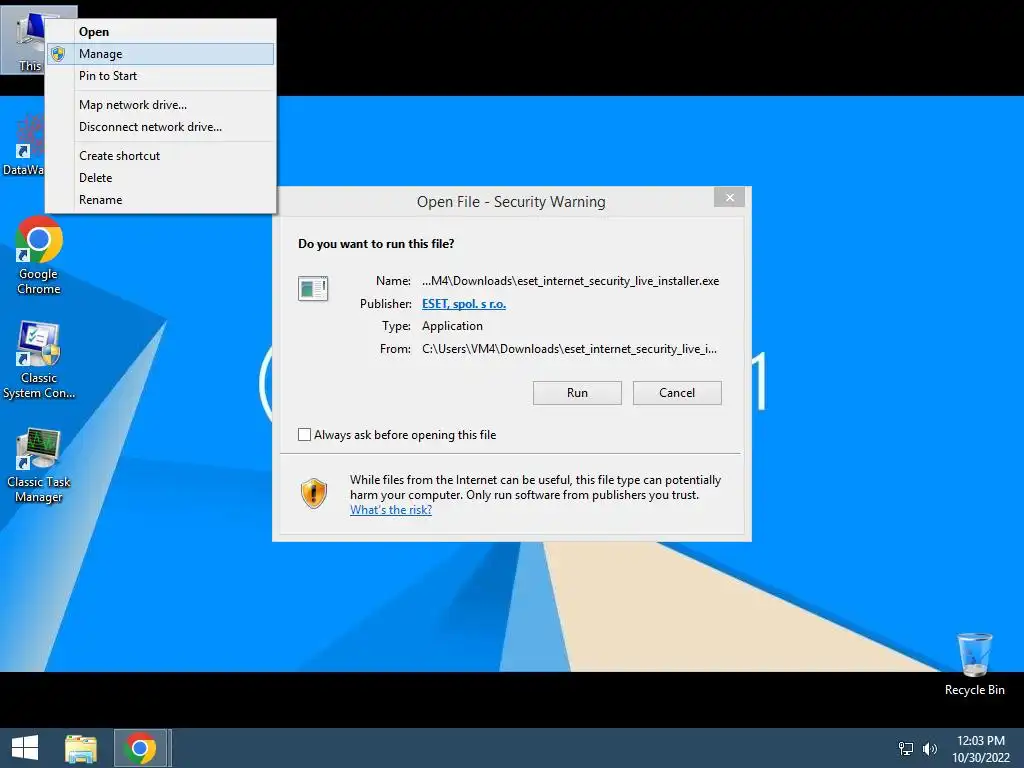The height and width of the screenshot is (768, 1024).
Task: Click the Do you want to run this file? heading
Action: 376,244
